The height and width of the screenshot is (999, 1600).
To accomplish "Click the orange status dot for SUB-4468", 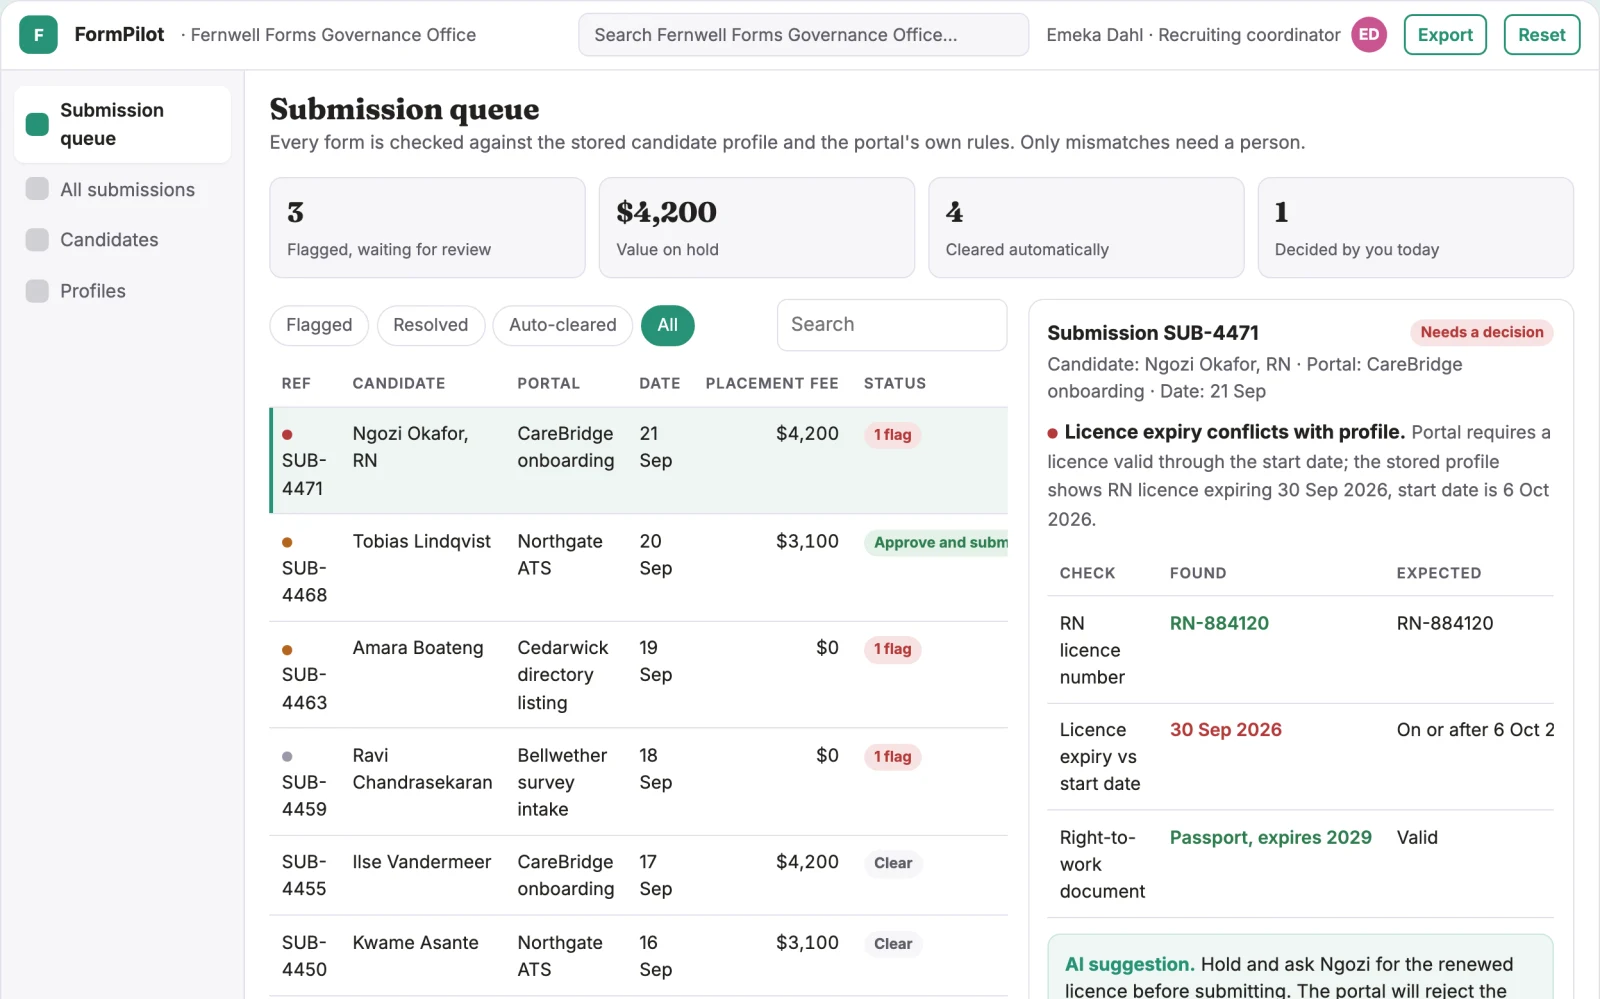I will point(287,542).
